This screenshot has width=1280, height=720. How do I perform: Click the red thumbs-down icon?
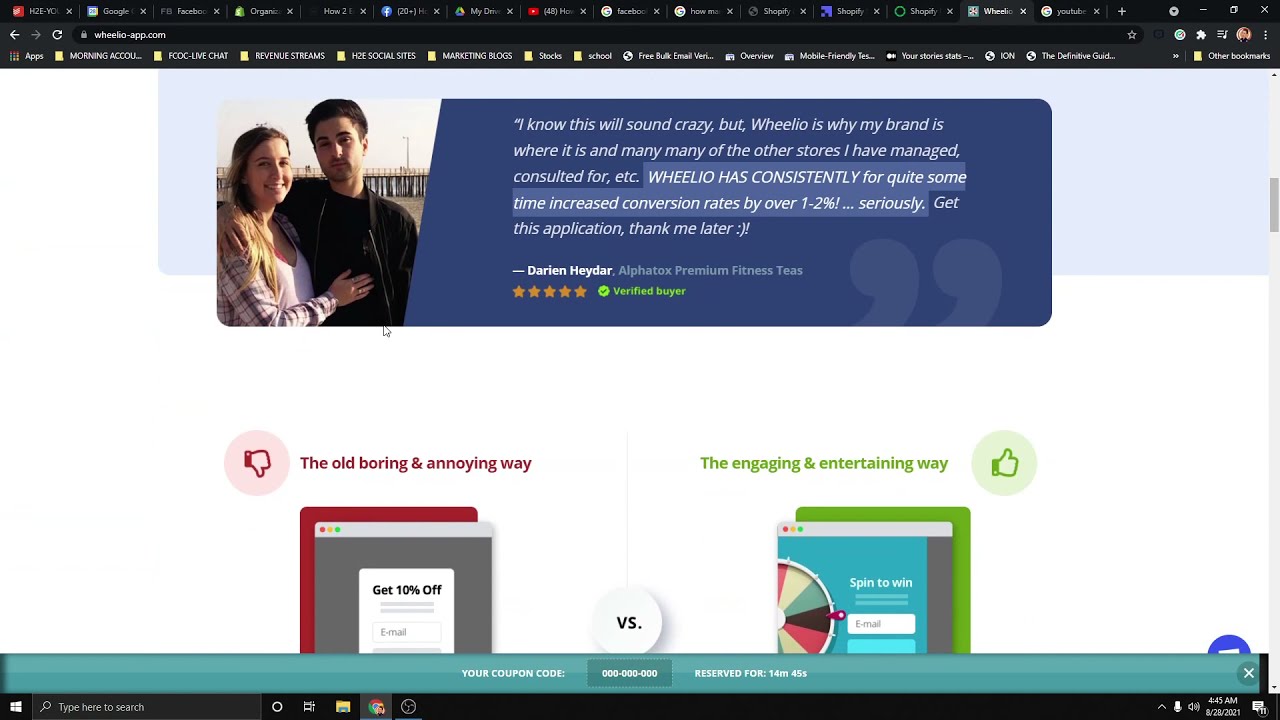pyautogui.click(x=257, y=463)
